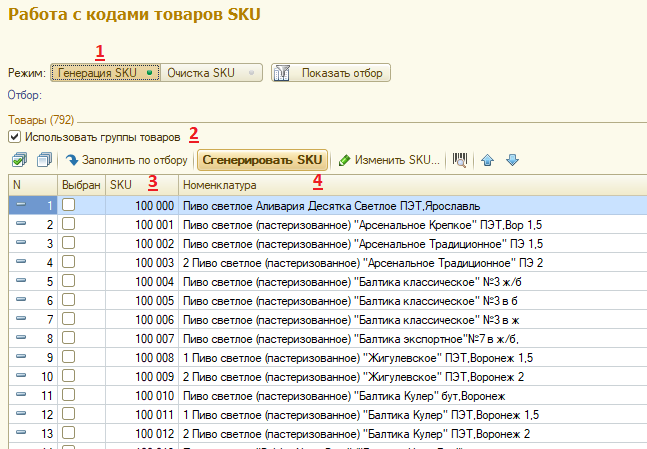Check the Выбран box for row 9
Screen dimensions: 647x449
[68, 357]
